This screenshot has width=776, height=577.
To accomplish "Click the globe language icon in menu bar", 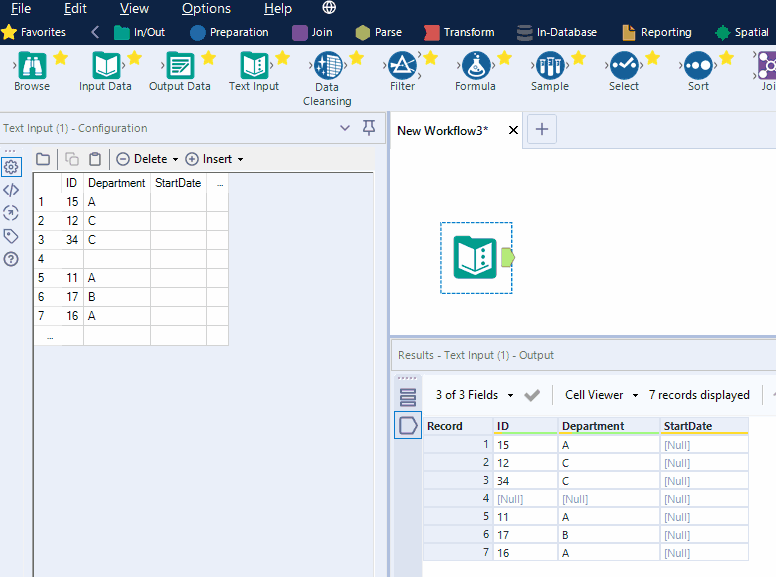I will pos(329,7).
